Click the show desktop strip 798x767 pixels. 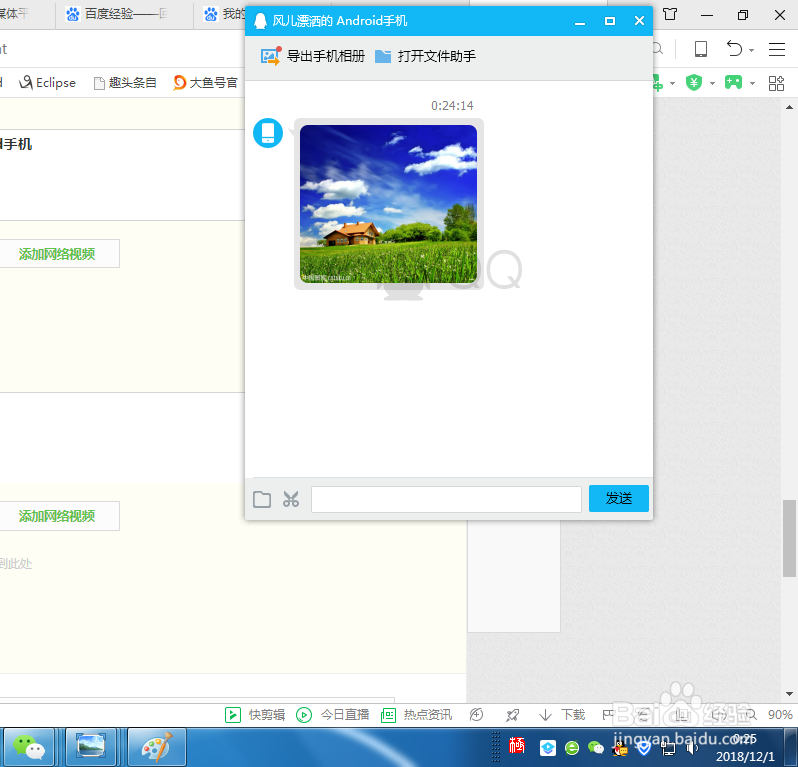791,747
